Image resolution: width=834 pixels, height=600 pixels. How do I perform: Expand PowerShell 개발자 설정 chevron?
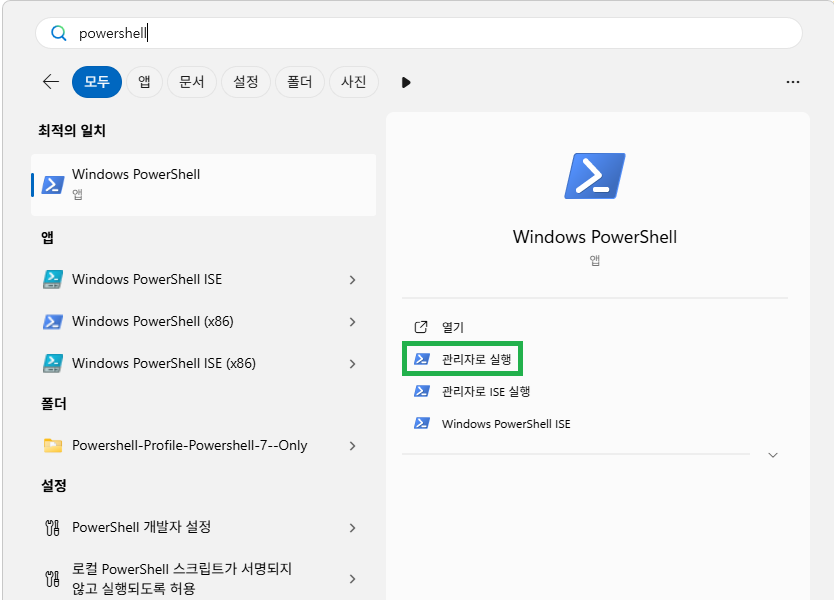pyautogui.click(x=352, y=528)
